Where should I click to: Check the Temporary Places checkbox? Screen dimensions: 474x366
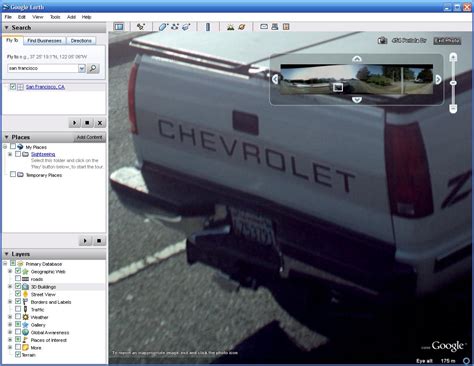pos(13,175)
